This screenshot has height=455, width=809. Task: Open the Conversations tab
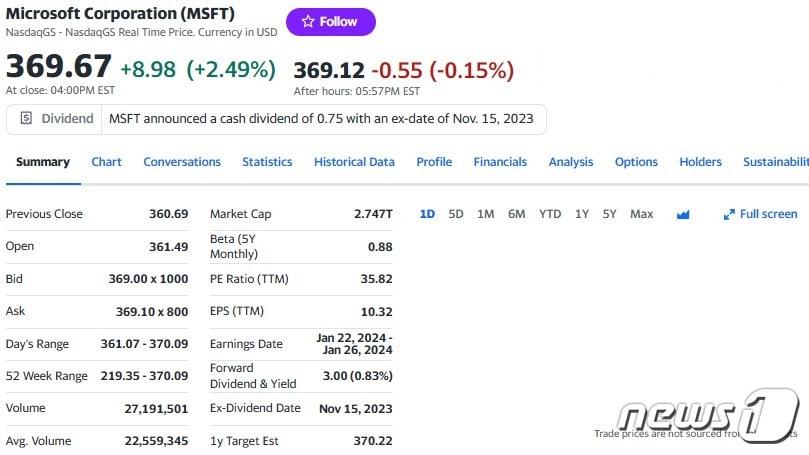point(182,162)
